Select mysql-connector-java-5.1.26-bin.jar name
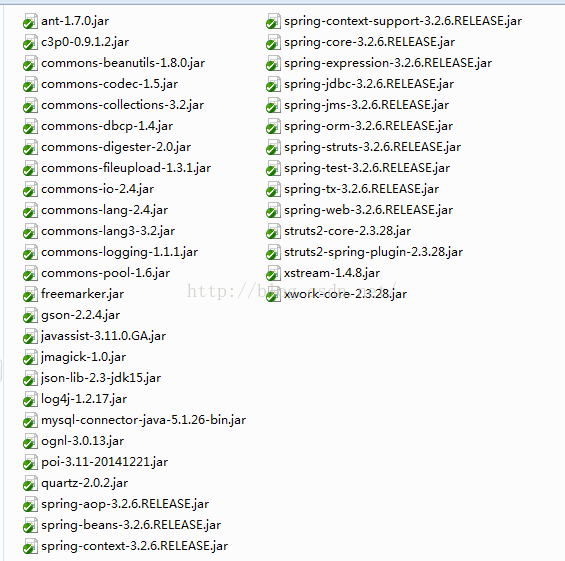The image size is (565, 561). 143,420
